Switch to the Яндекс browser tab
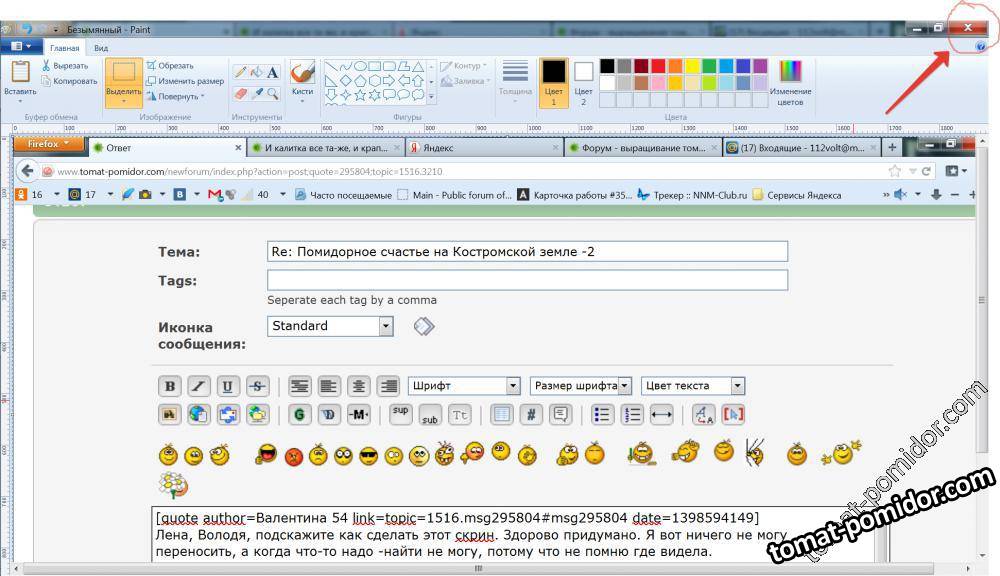The height and width of the screenshot is (576, 1000). coord(481,147)
